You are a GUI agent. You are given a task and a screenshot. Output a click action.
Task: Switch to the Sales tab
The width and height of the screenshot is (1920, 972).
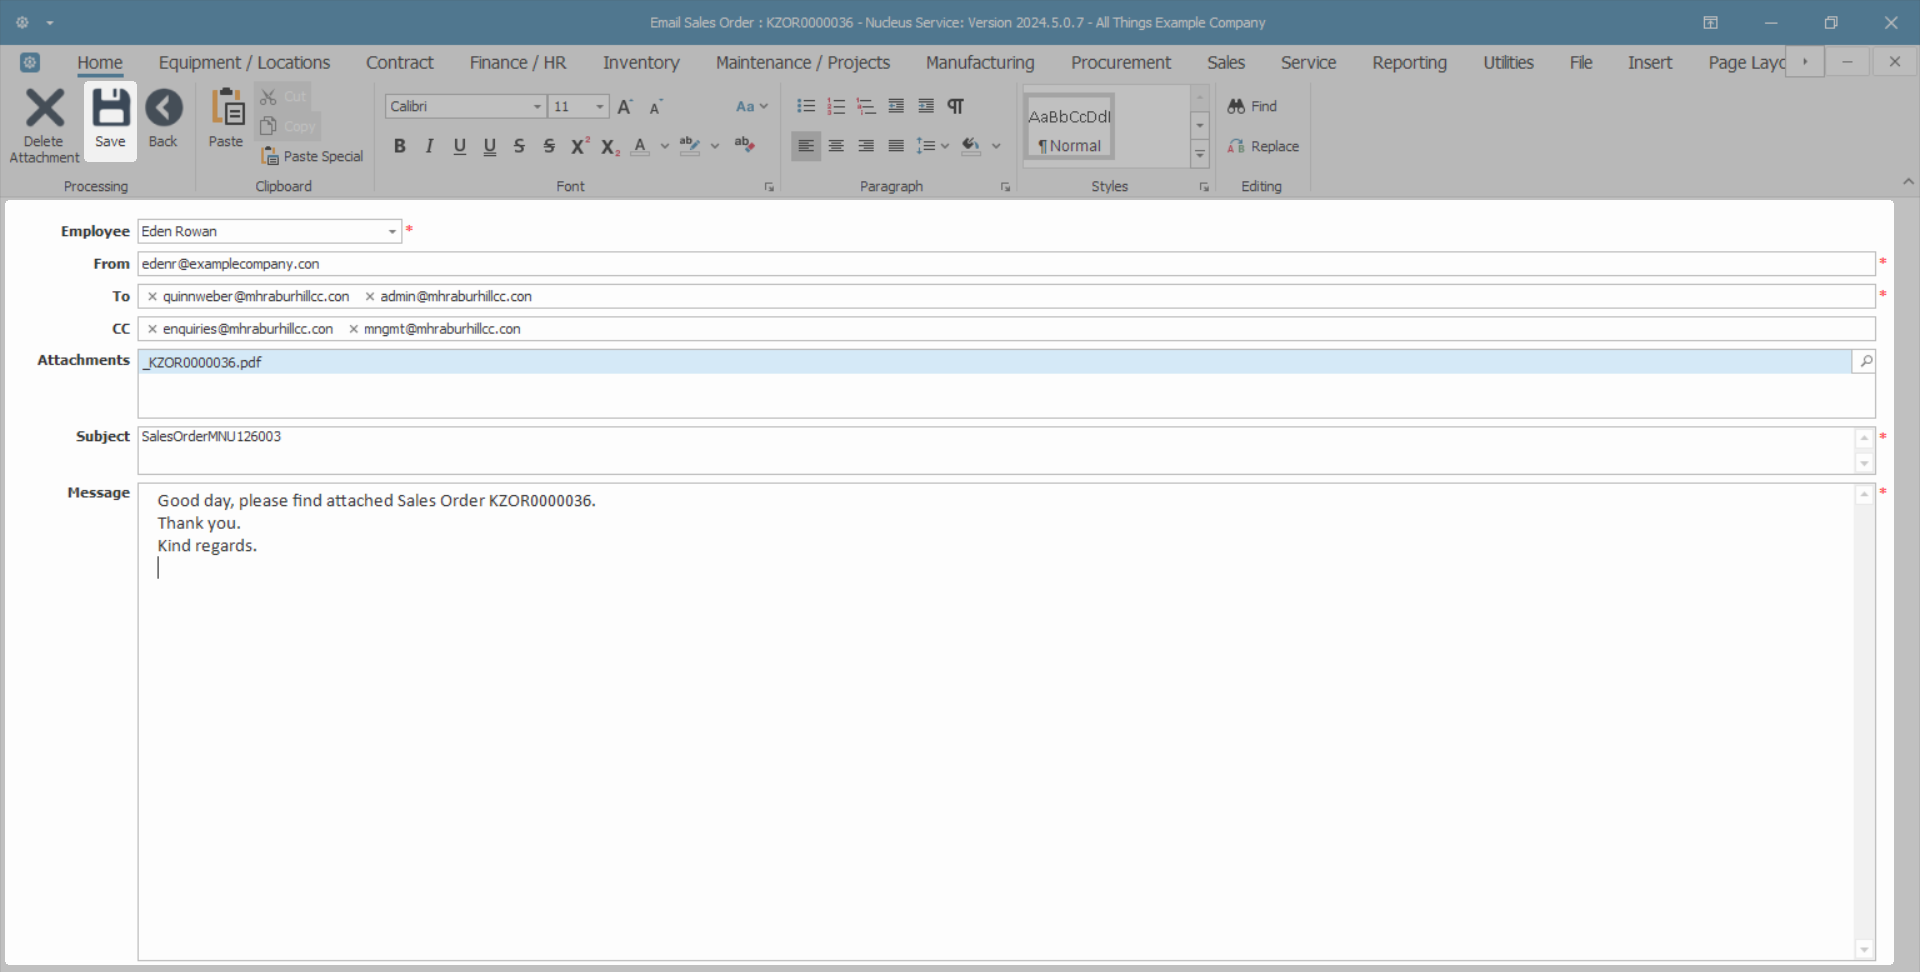click(1226, 62)
